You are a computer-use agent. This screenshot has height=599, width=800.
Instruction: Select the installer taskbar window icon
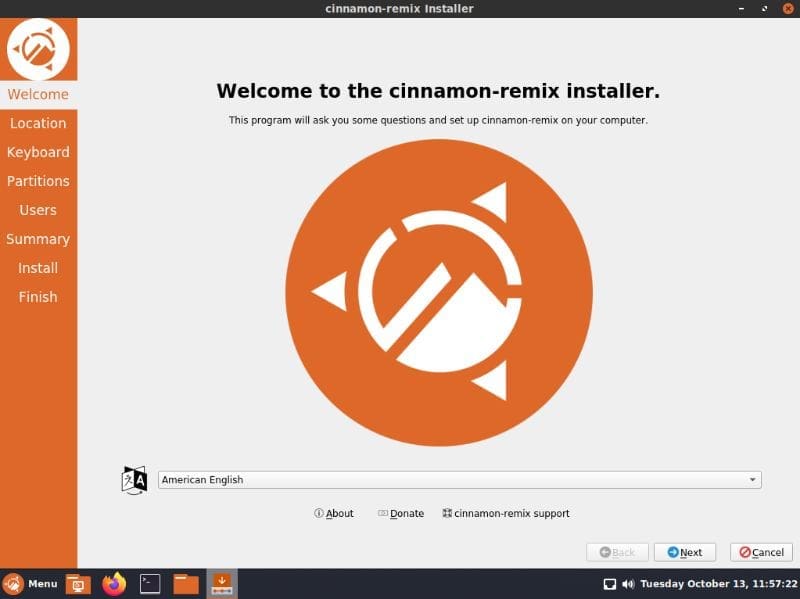coord(222,584)
